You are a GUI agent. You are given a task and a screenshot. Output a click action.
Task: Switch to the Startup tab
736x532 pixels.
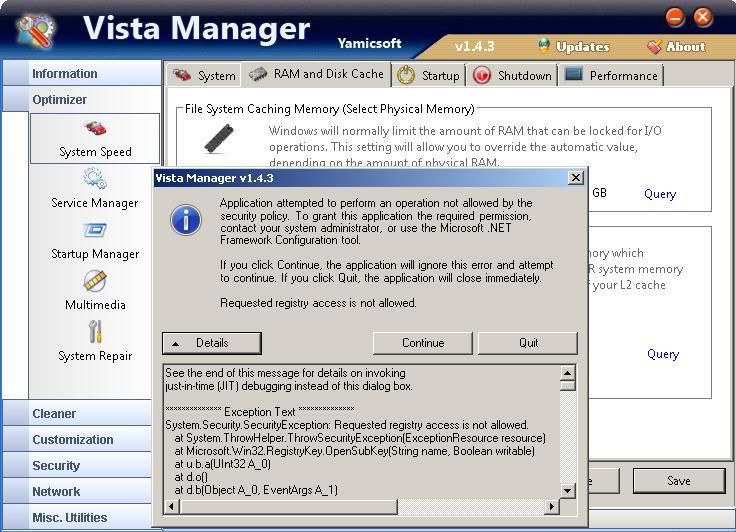tap(429, 75)
